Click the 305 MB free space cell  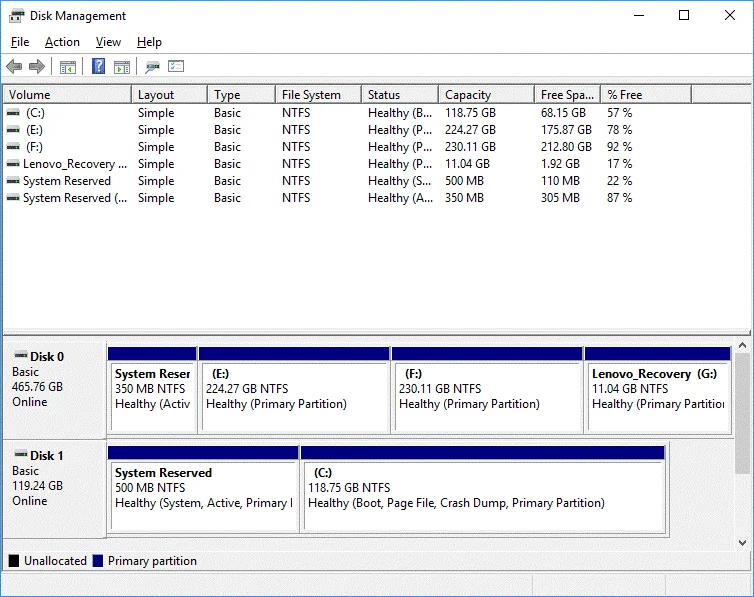(560, 198)
